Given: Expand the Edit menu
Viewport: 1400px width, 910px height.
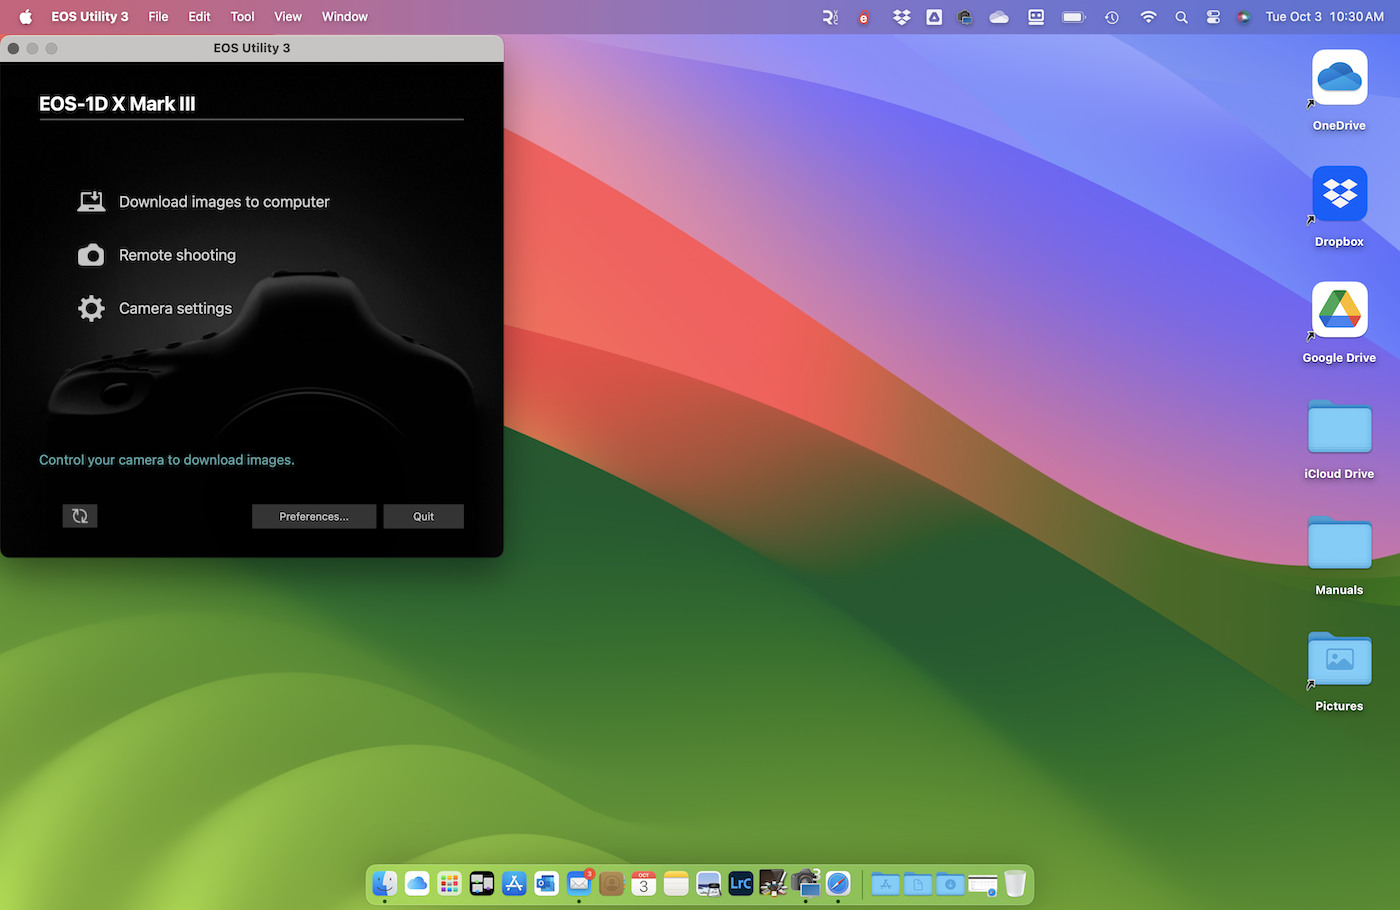Looking at the screenshot, I should [199, 17].
